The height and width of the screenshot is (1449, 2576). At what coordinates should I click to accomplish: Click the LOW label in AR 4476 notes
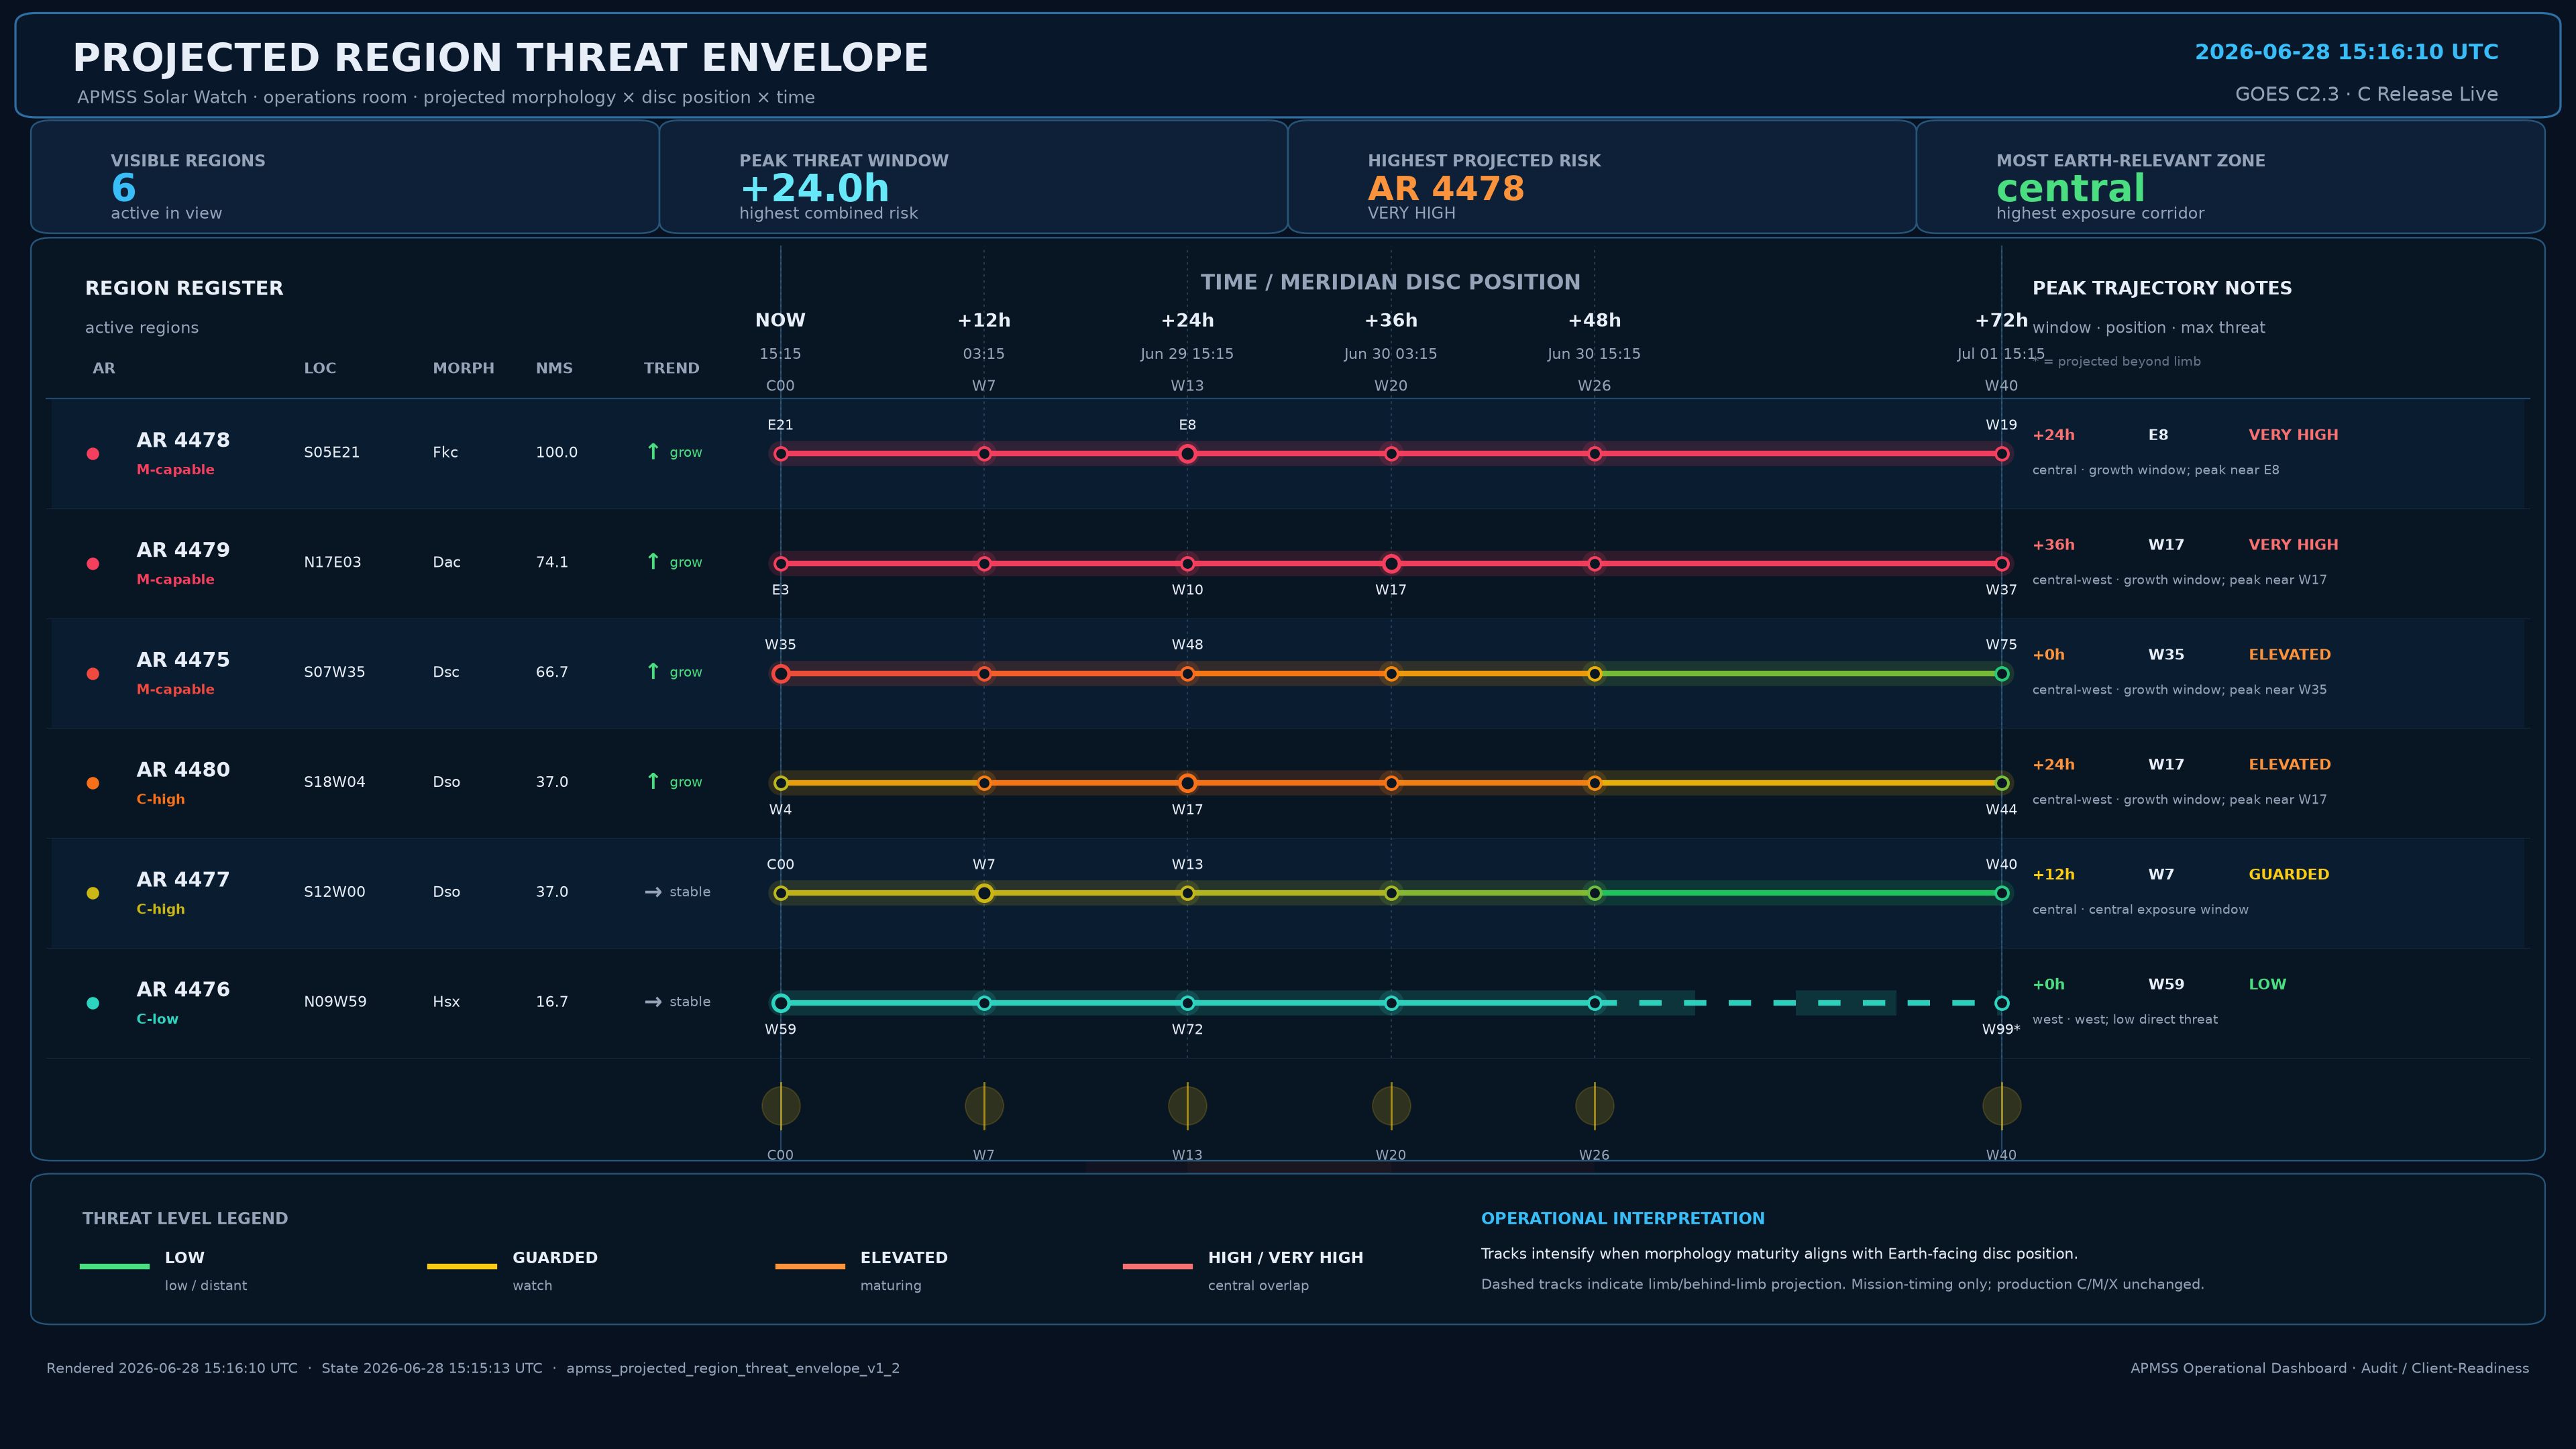pyautogui.click(x=2267, y=984)
